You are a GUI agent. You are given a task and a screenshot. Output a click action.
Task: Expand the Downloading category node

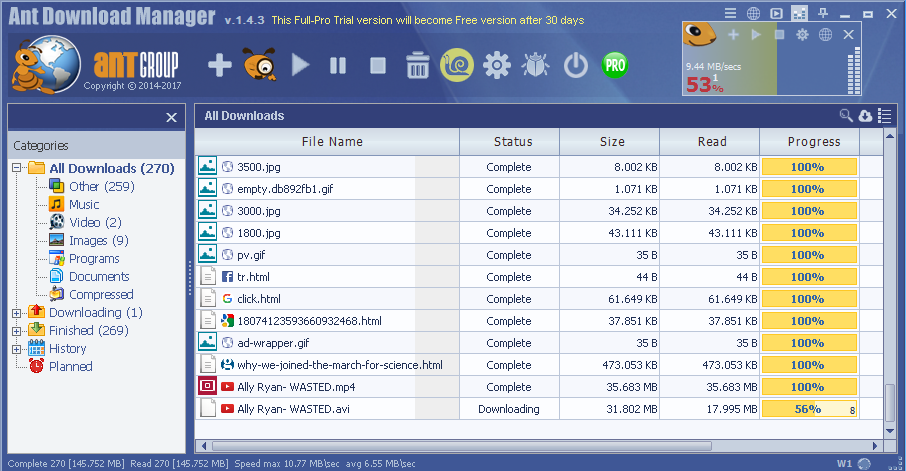coord(16,313)
